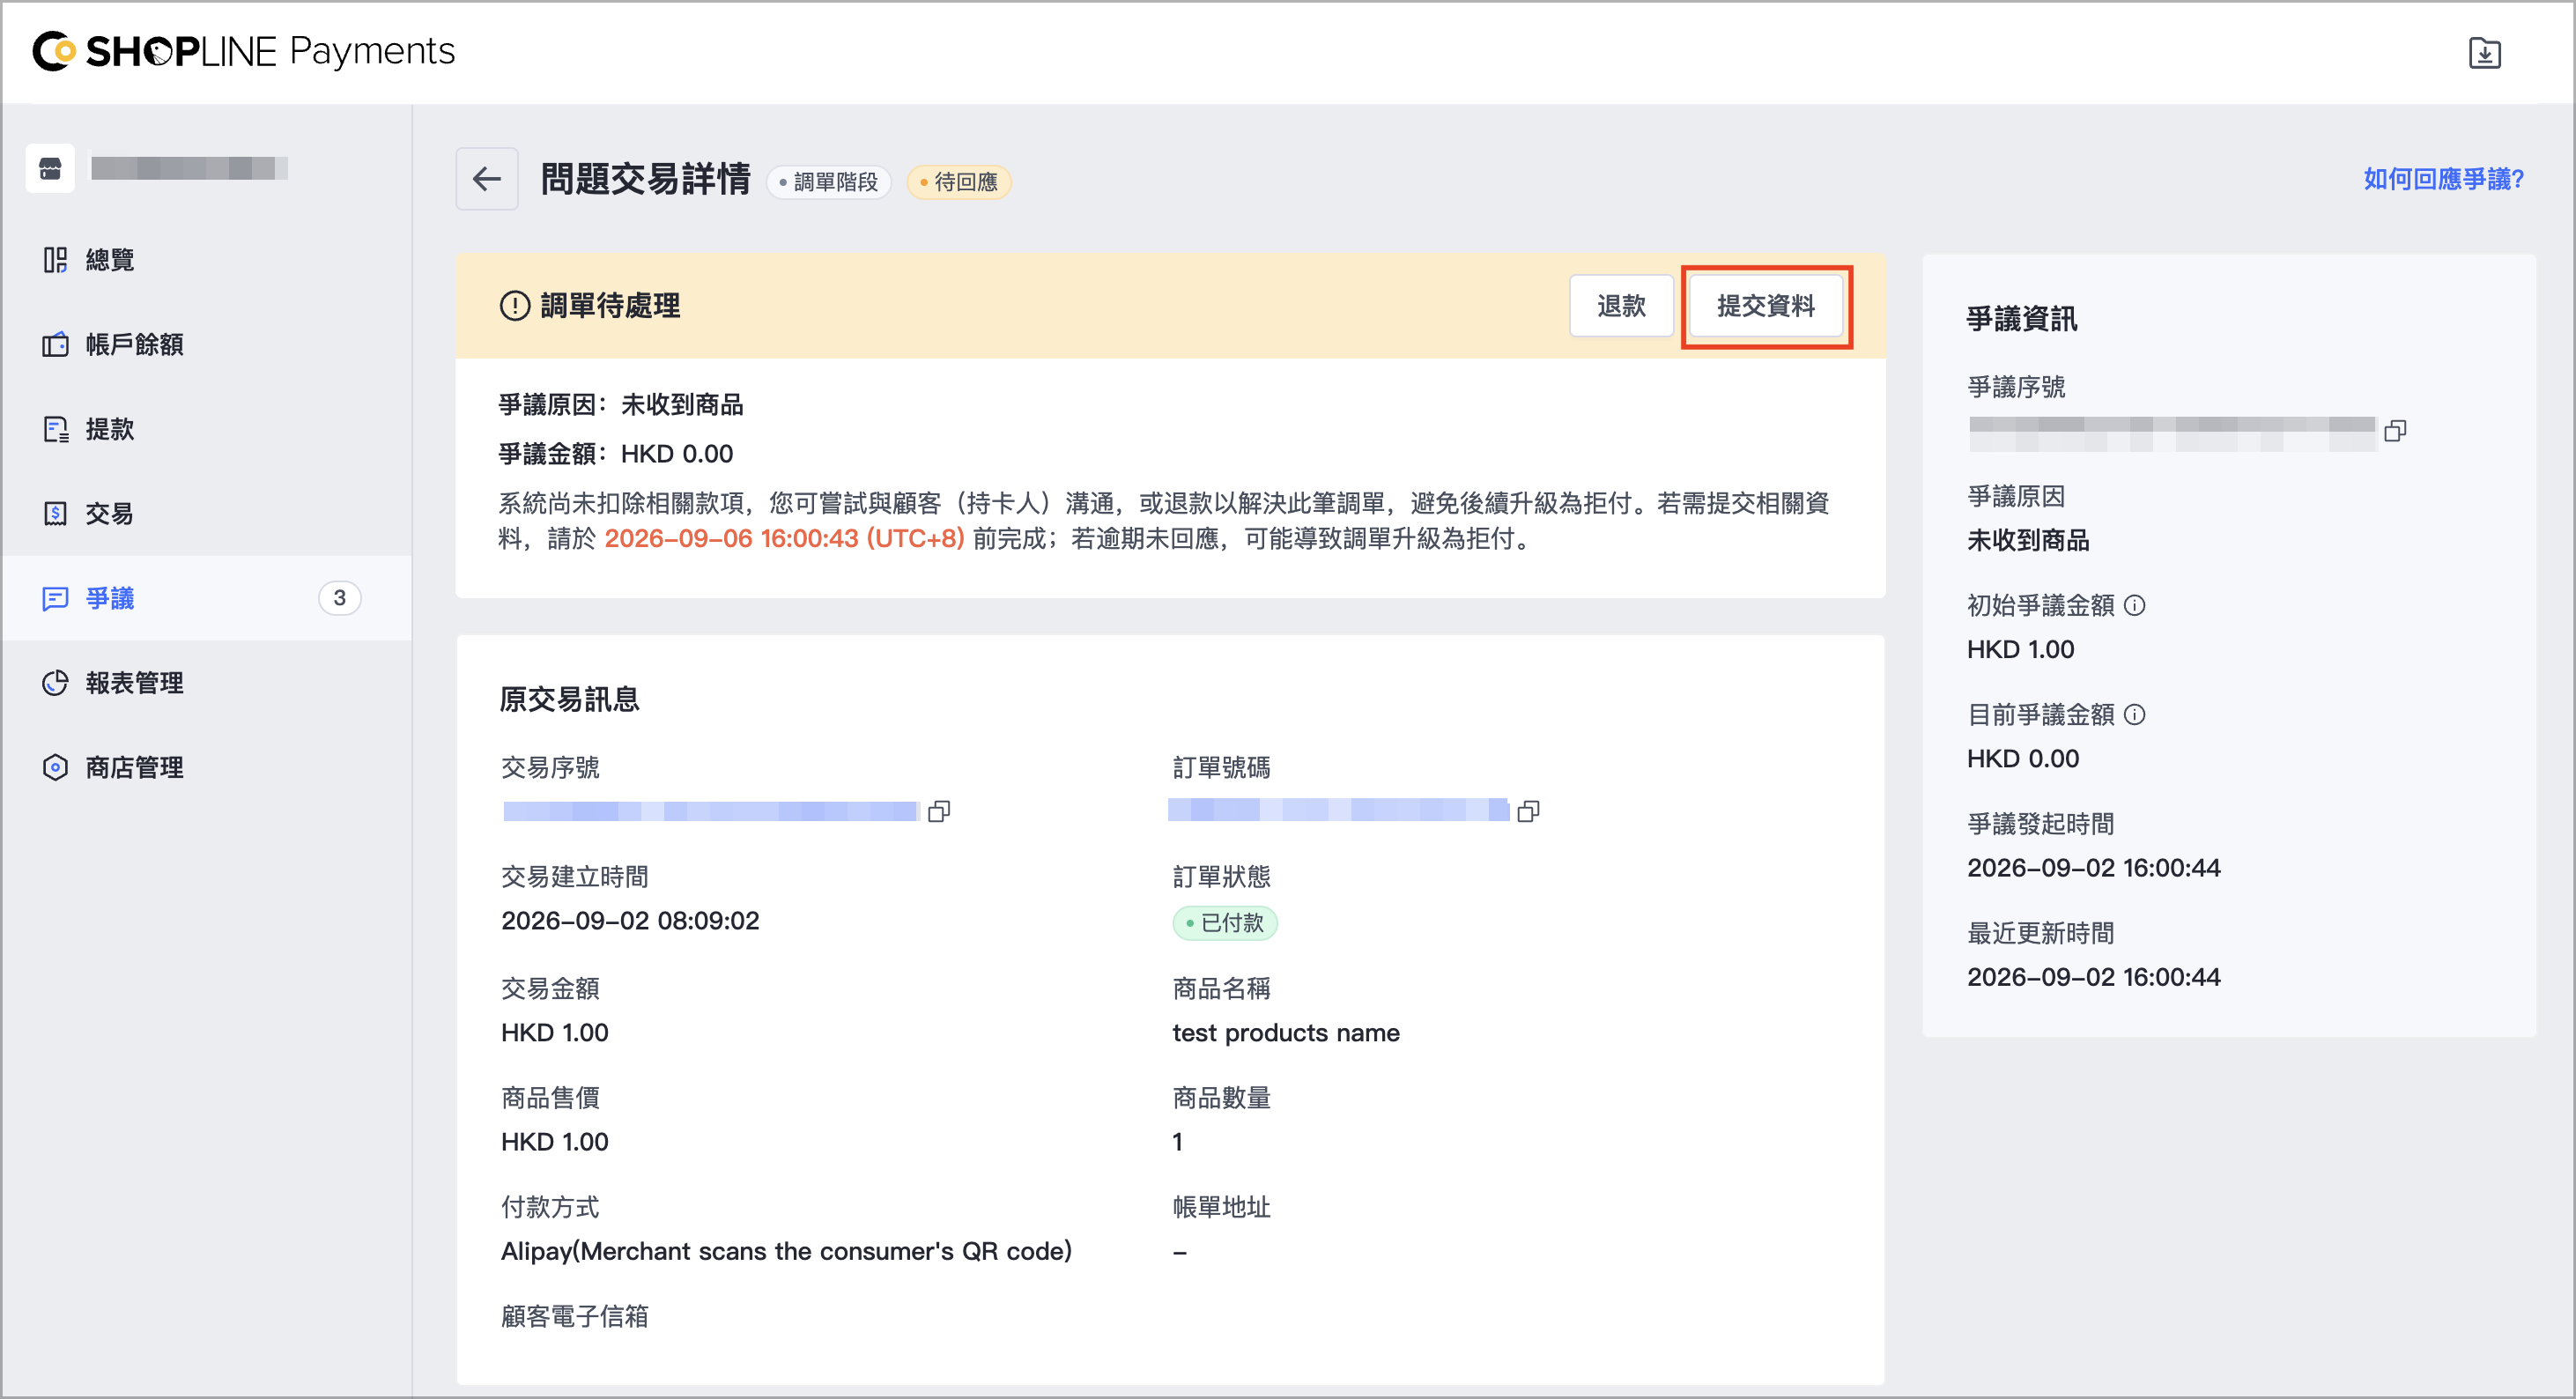Copy the 訂單號碼 order number

point(1528,811)
